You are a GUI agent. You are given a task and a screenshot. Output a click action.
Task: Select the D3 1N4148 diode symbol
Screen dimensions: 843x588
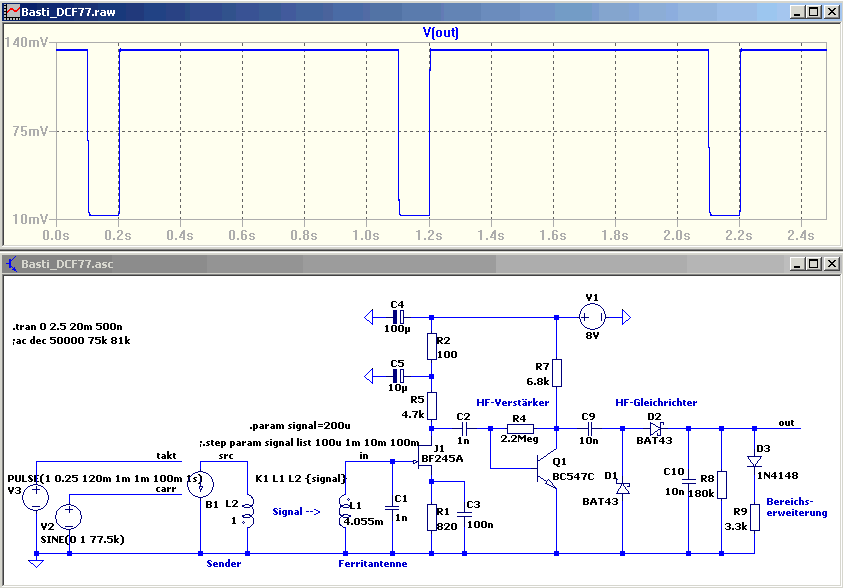pos(754,461)
